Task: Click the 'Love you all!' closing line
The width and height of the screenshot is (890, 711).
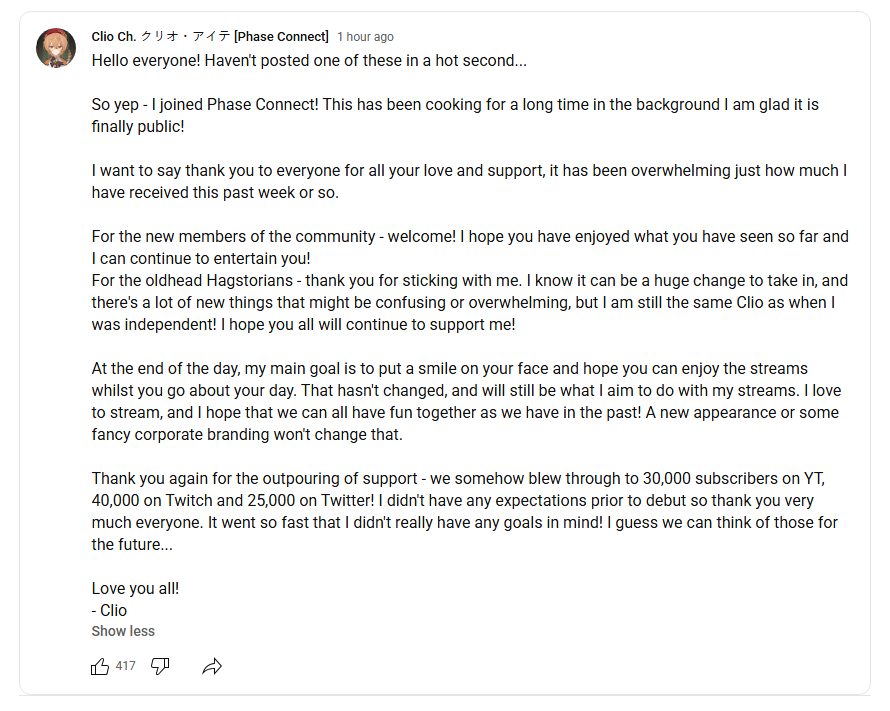Action: (x=135, y=588)
